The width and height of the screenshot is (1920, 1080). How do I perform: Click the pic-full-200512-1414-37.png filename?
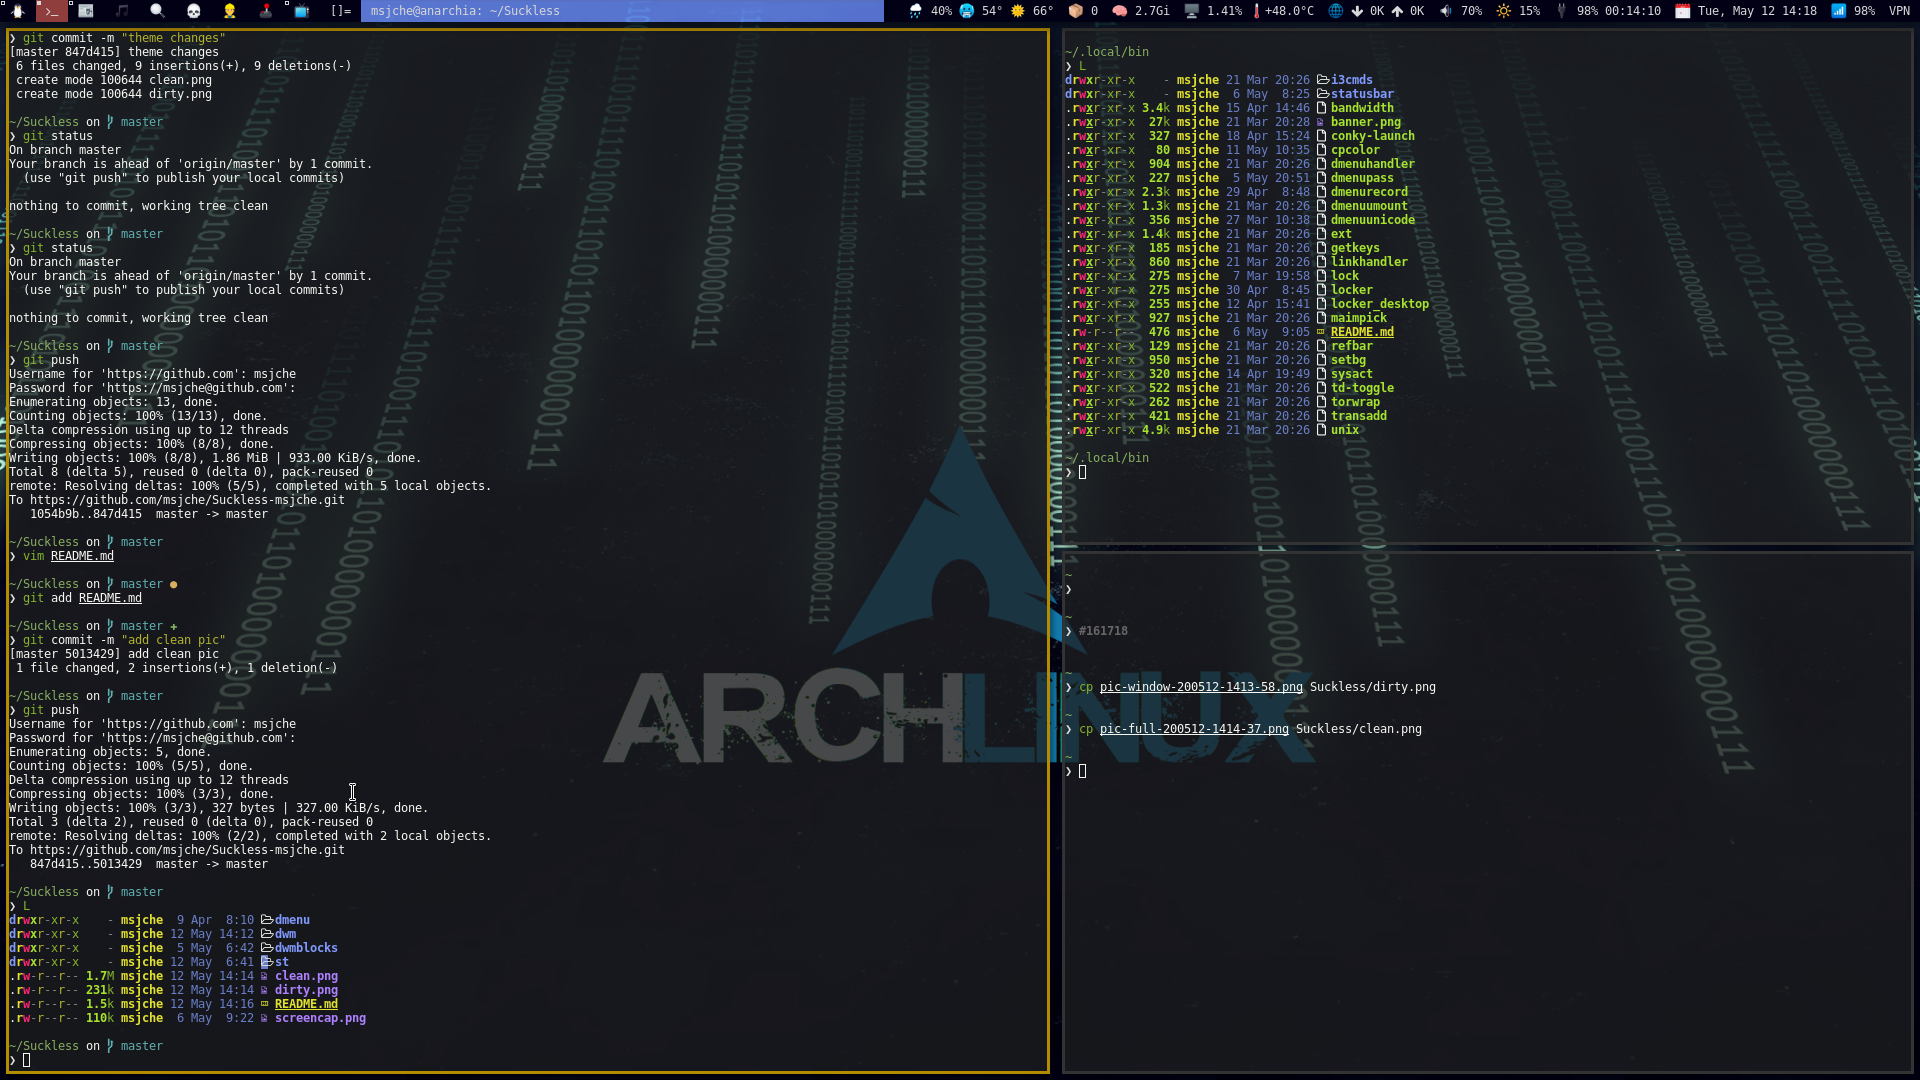click(1193, 729)
